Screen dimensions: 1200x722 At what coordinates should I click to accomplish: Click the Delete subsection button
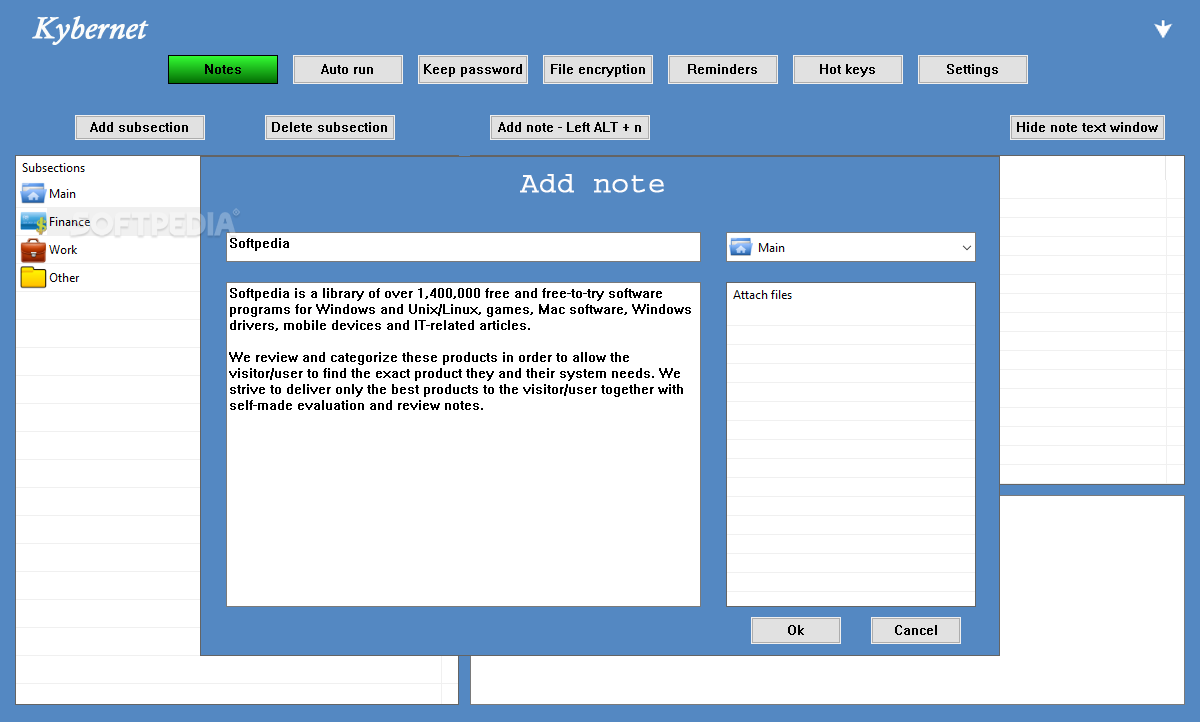pyautogui.click(x=330, y=127)
